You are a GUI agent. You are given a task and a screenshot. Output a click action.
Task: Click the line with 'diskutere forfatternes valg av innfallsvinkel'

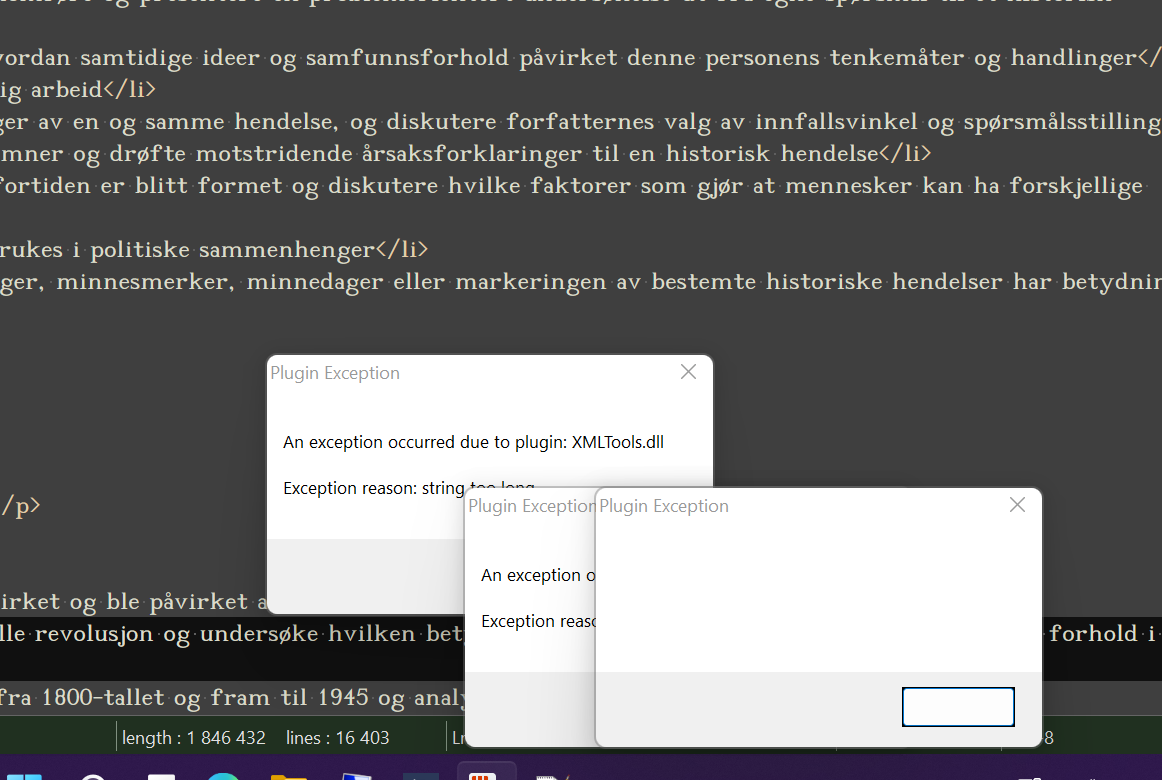coord(581,121)
